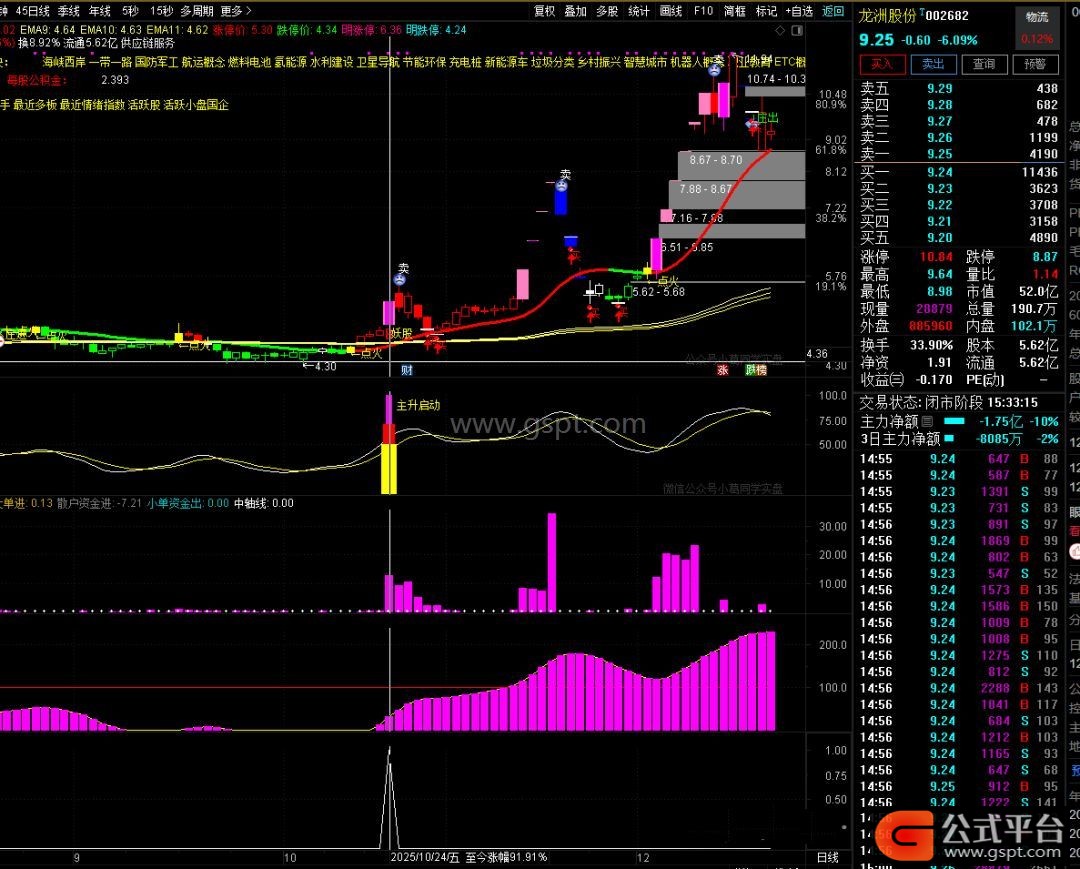Switch to the 年线 period tab
Screen dimensions: 1080x869
(100, 11)
